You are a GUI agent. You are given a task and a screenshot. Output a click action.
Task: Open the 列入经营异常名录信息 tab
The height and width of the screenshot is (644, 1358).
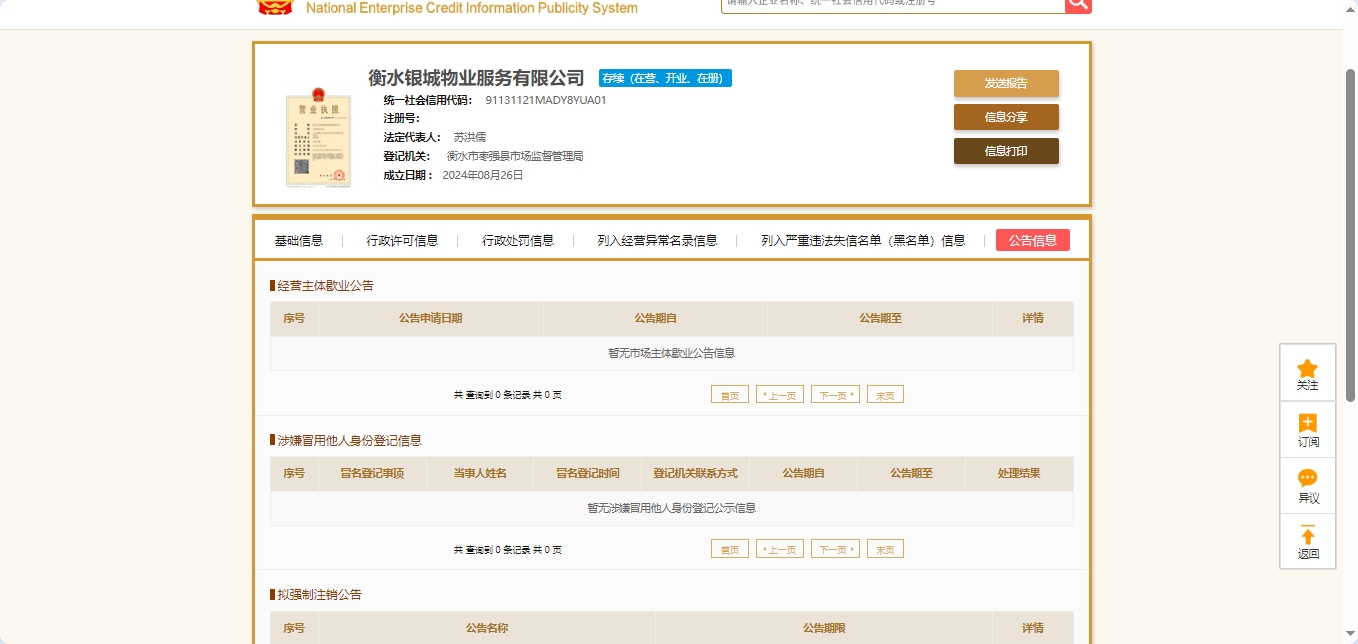657,241
